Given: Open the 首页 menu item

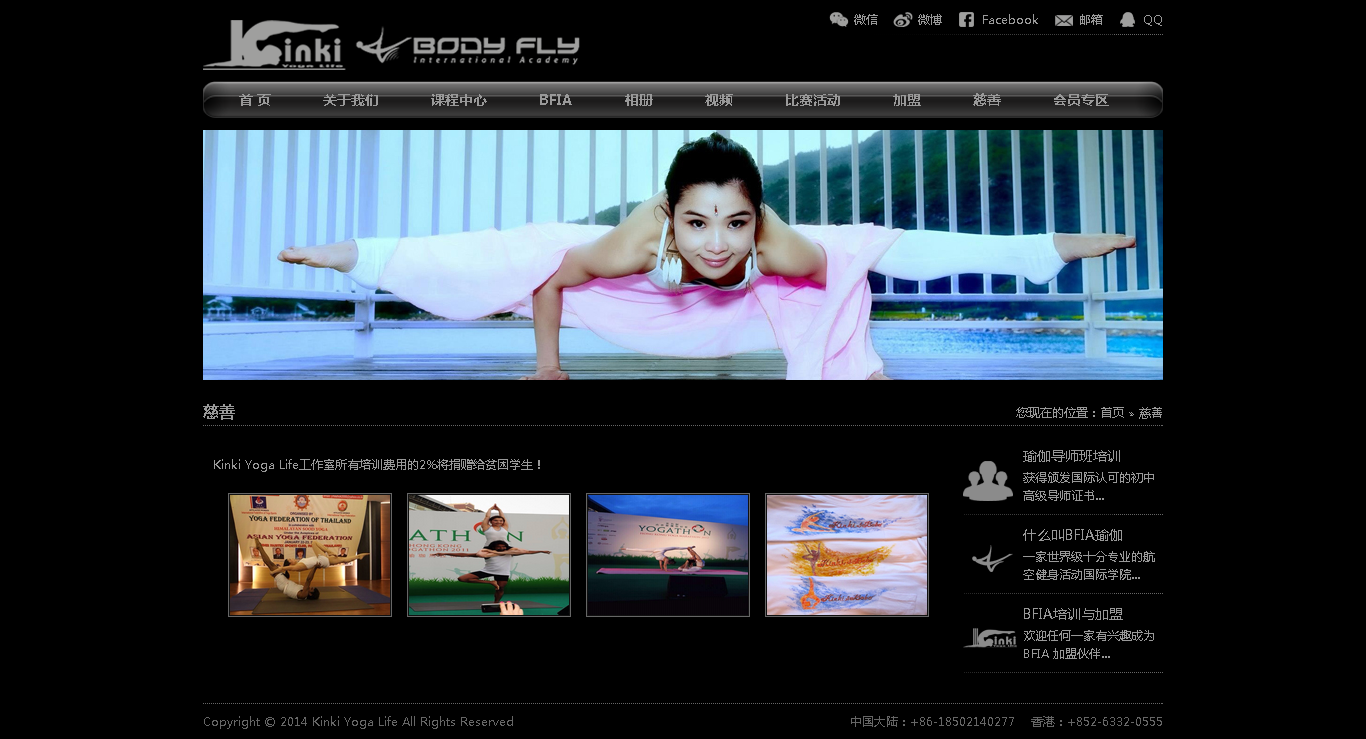Looking at the screenshot, I should pyautogui.click(x=255, y=100).
